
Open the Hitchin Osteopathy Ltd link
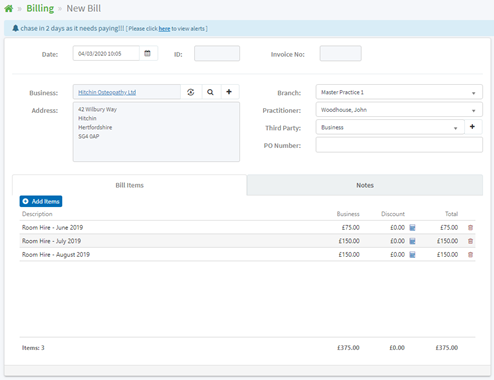point(107,92)
